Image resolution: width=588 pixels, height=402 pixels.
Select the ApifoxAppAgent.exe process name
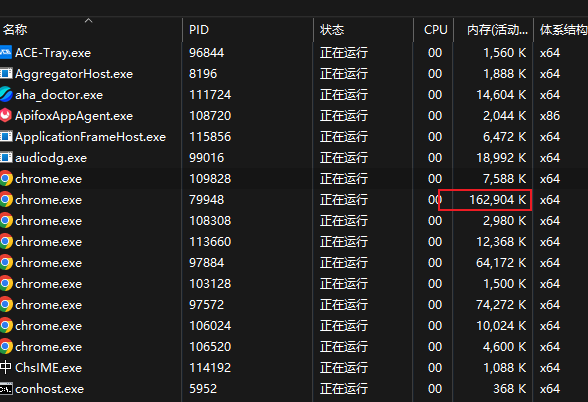(74, 116)
